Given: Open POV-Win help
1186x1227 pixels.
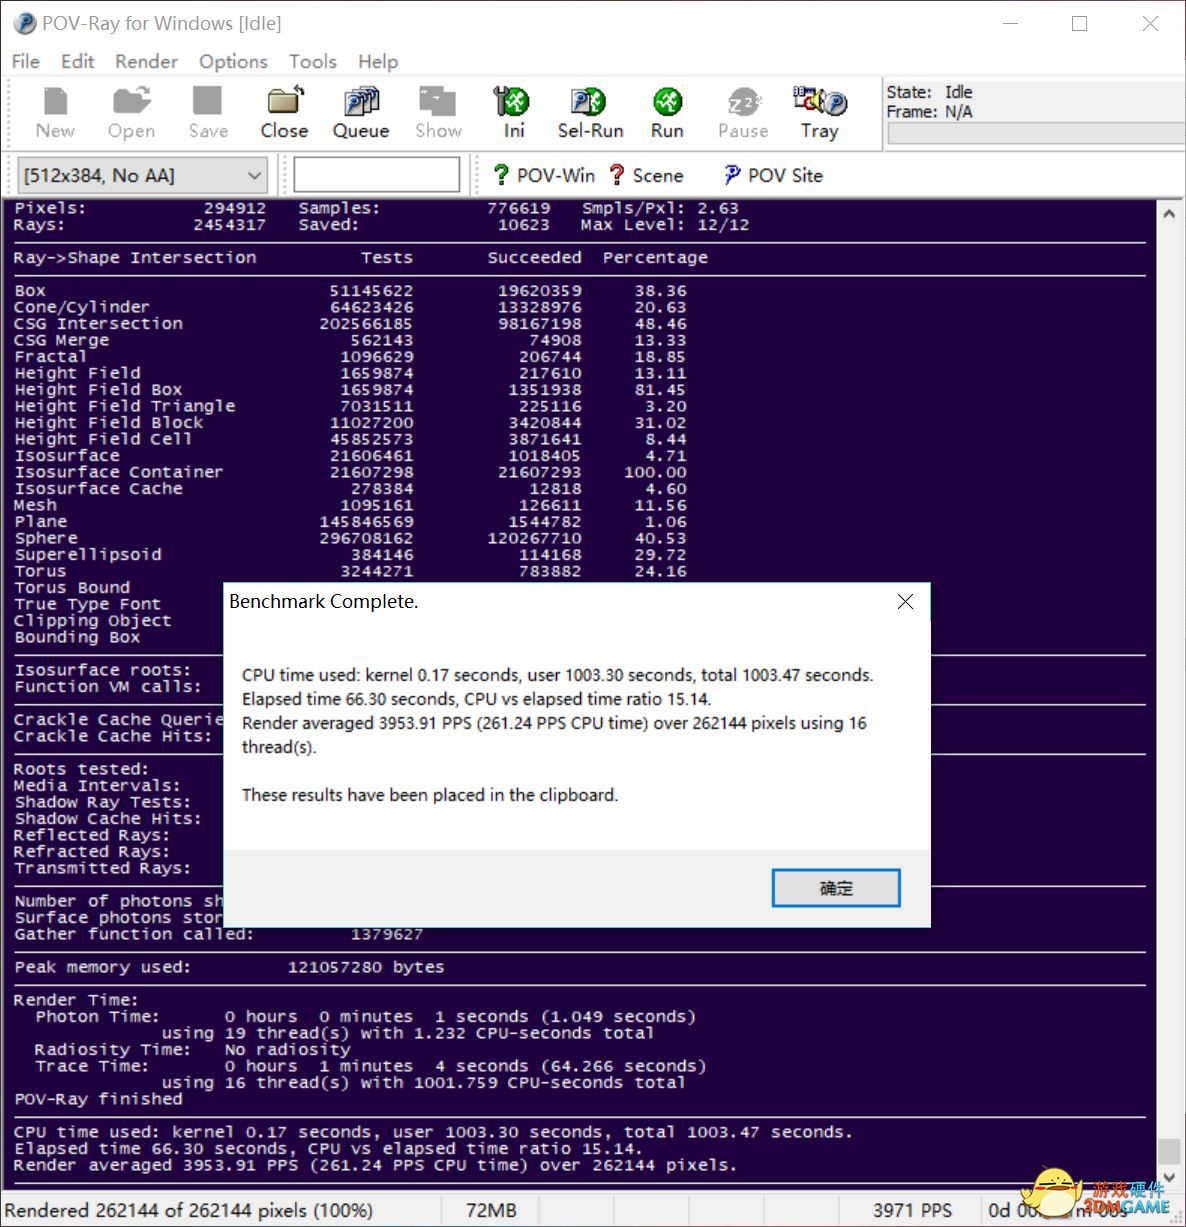Looking at the screenshot, I should [544, 175].
